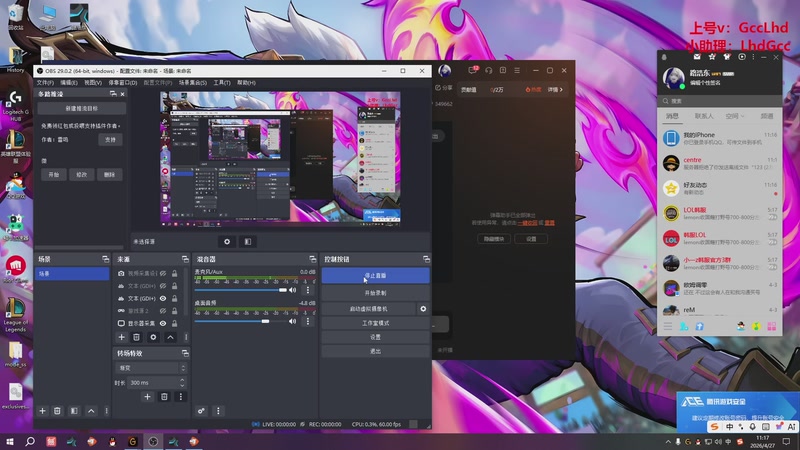Open source properties gear in 来源 dock toolbar
The width and height of the screenshot is (800, 450).
coord(153,337)
